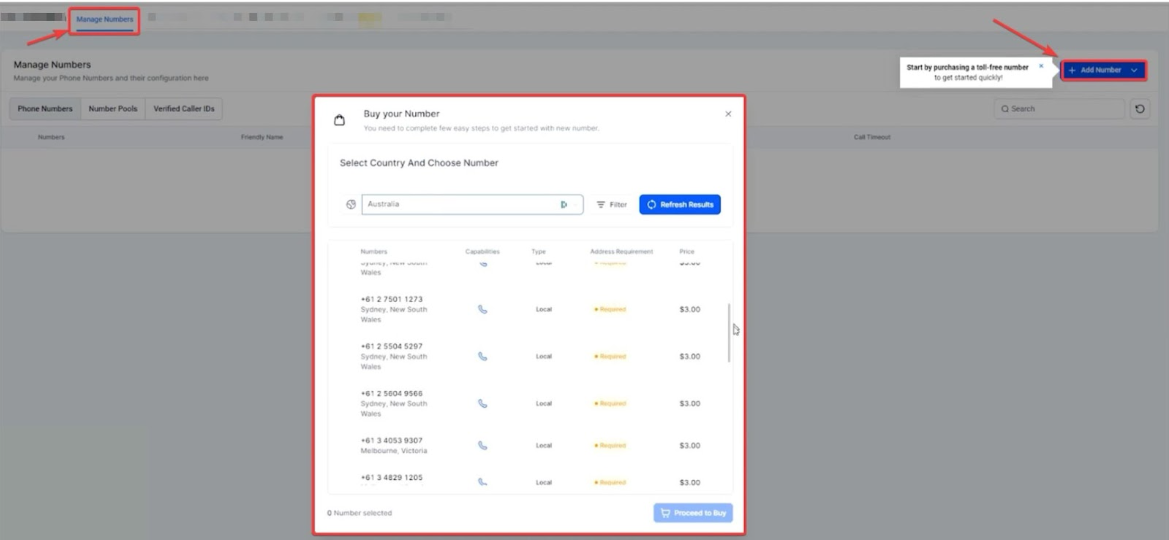Viewport: 1169px width, 540px height.
Task: Go to the Manage Numbers top tab
Action: click(x=104, y=19)
